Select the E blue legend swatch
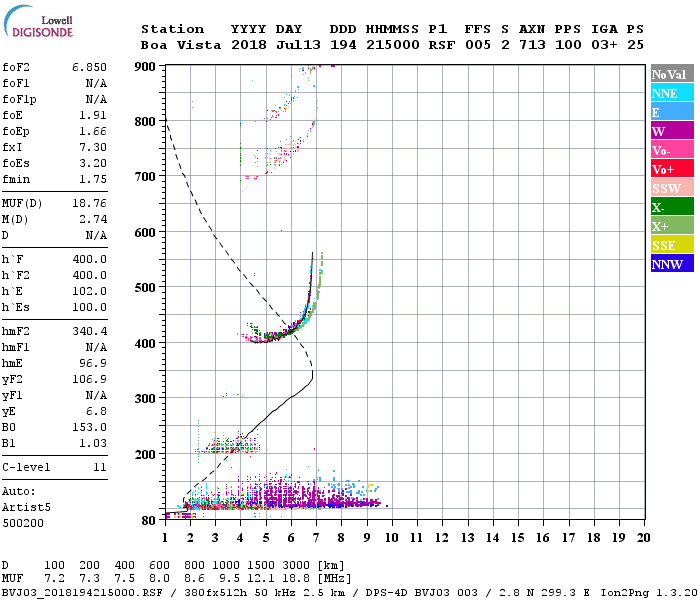 coord(672,112)
